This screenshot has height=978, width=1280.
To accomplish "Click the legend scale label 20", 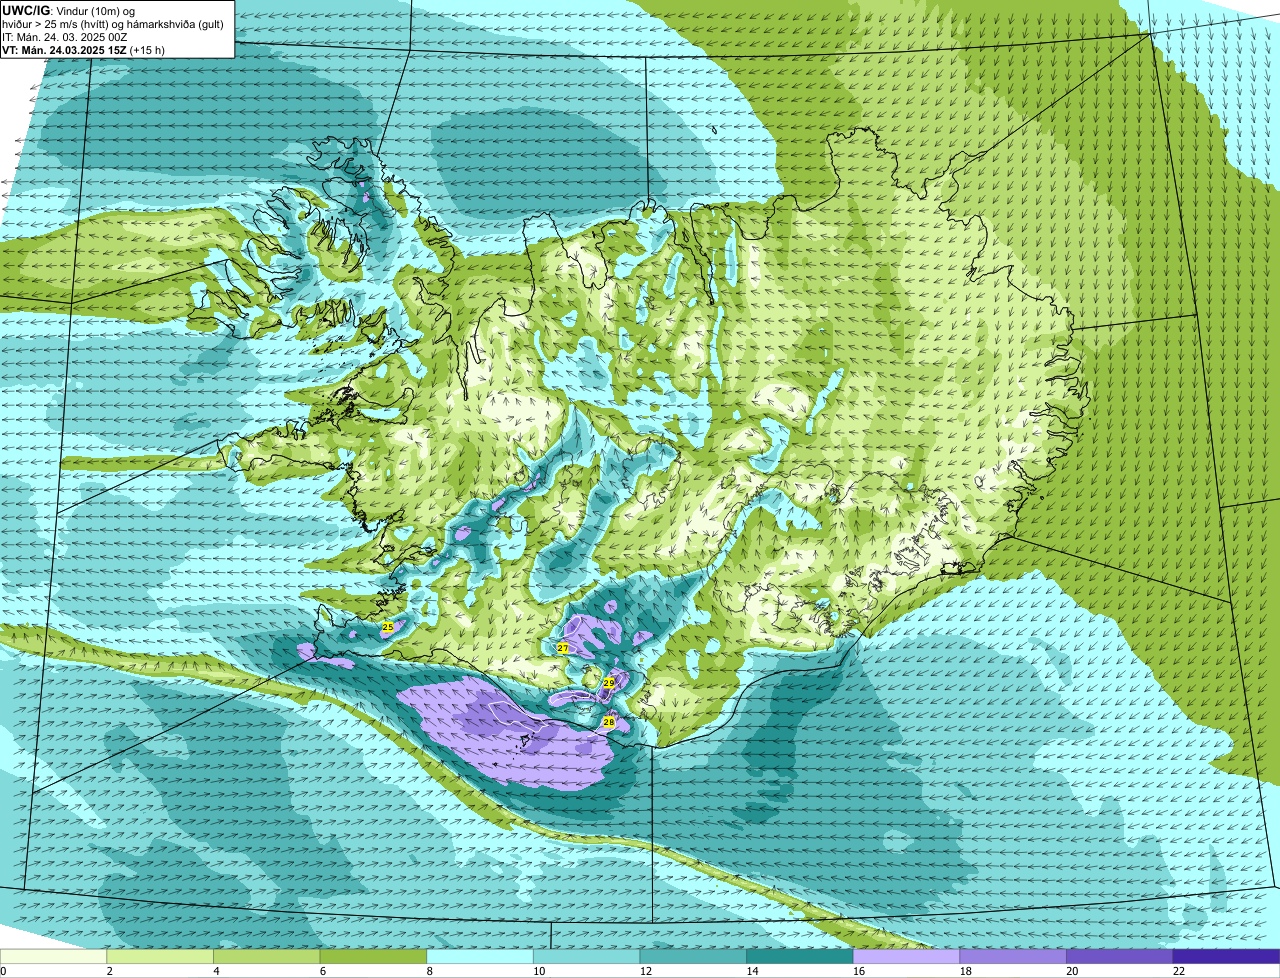I will (x=1072, y=971).
